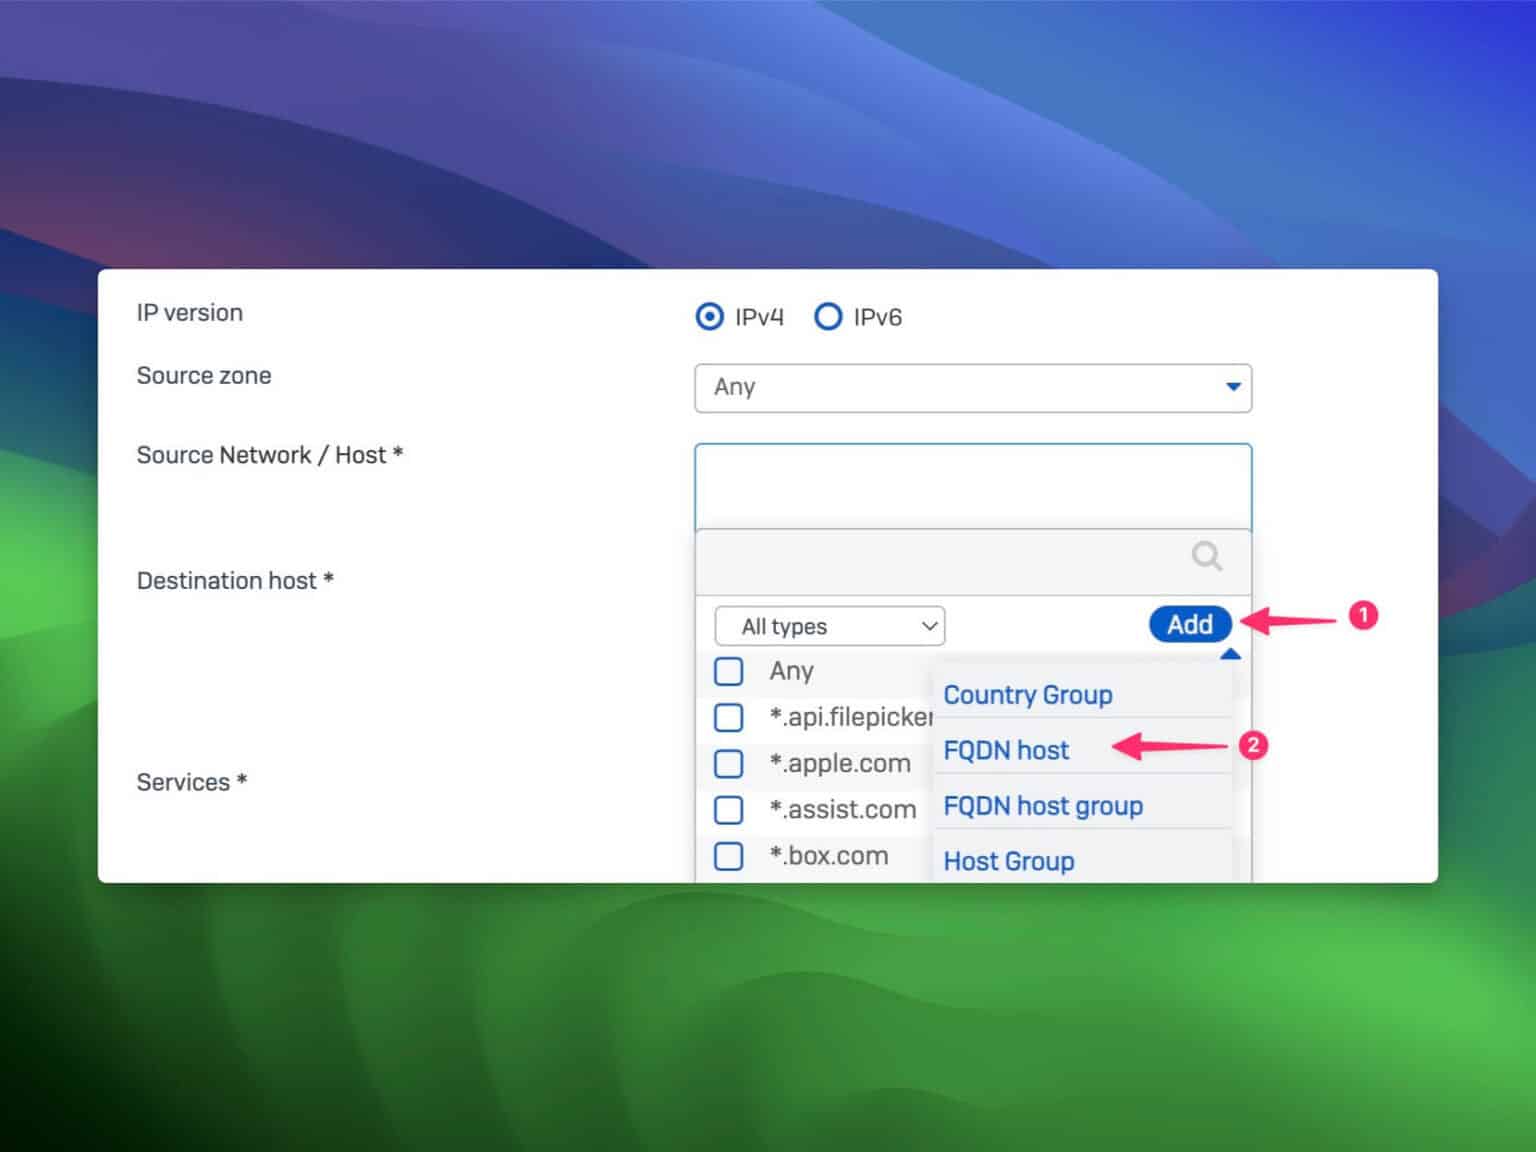Viewport: 1536px width, 1152px height.
Task: Check the *.assist.com checkbox
Action: click(728, 810)
